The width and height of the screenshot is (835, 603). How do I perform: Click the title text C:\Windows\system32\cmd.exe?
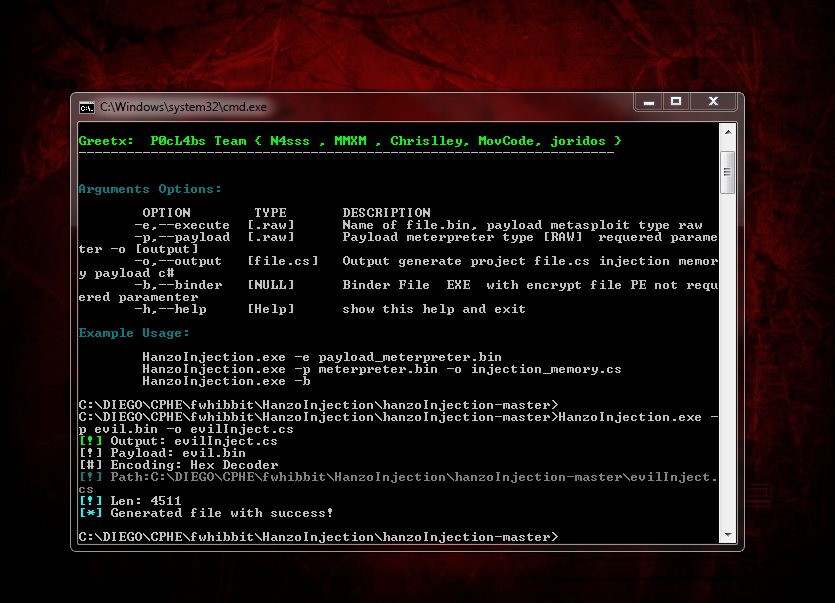[x=184, y=107]
